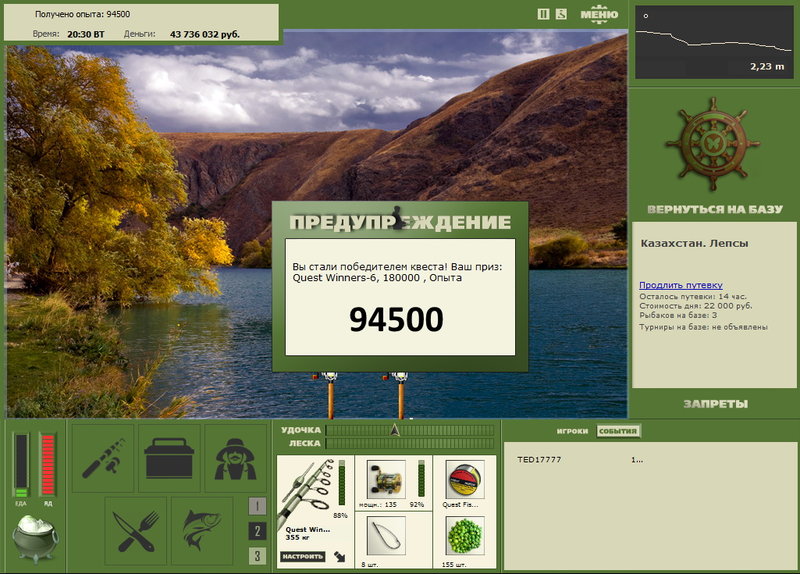Click the groundbait cauldron pot
Image resolution: width=800 pixels, height=574 pixels.
[35, 538]
